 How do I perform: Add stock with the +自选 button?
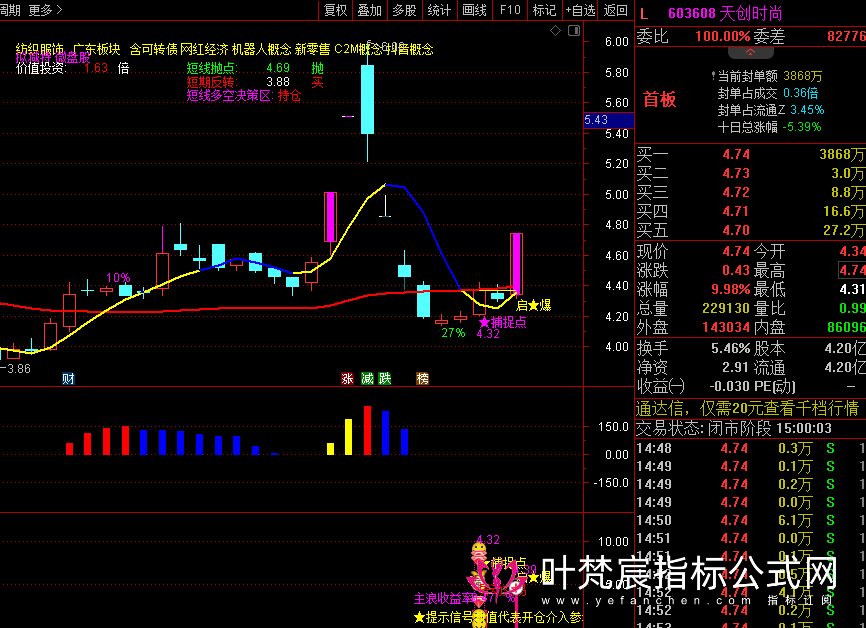(x=580, y=10)
